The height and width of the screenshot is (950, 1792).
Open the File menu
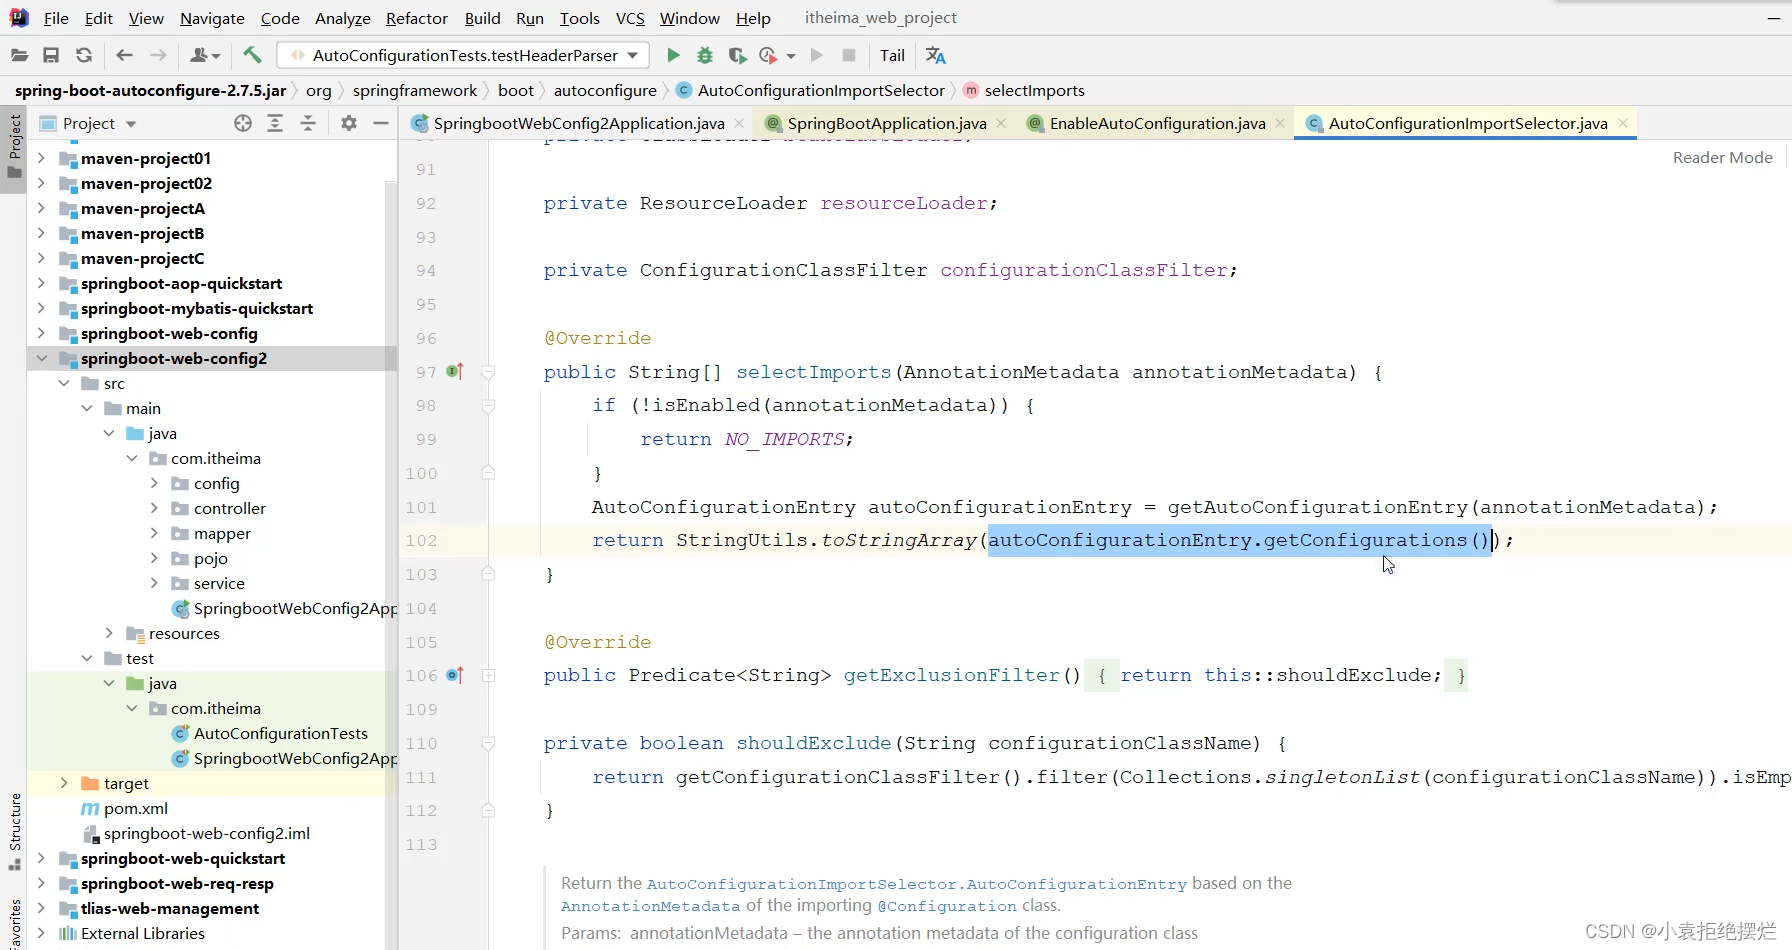[x=56, y=18]
